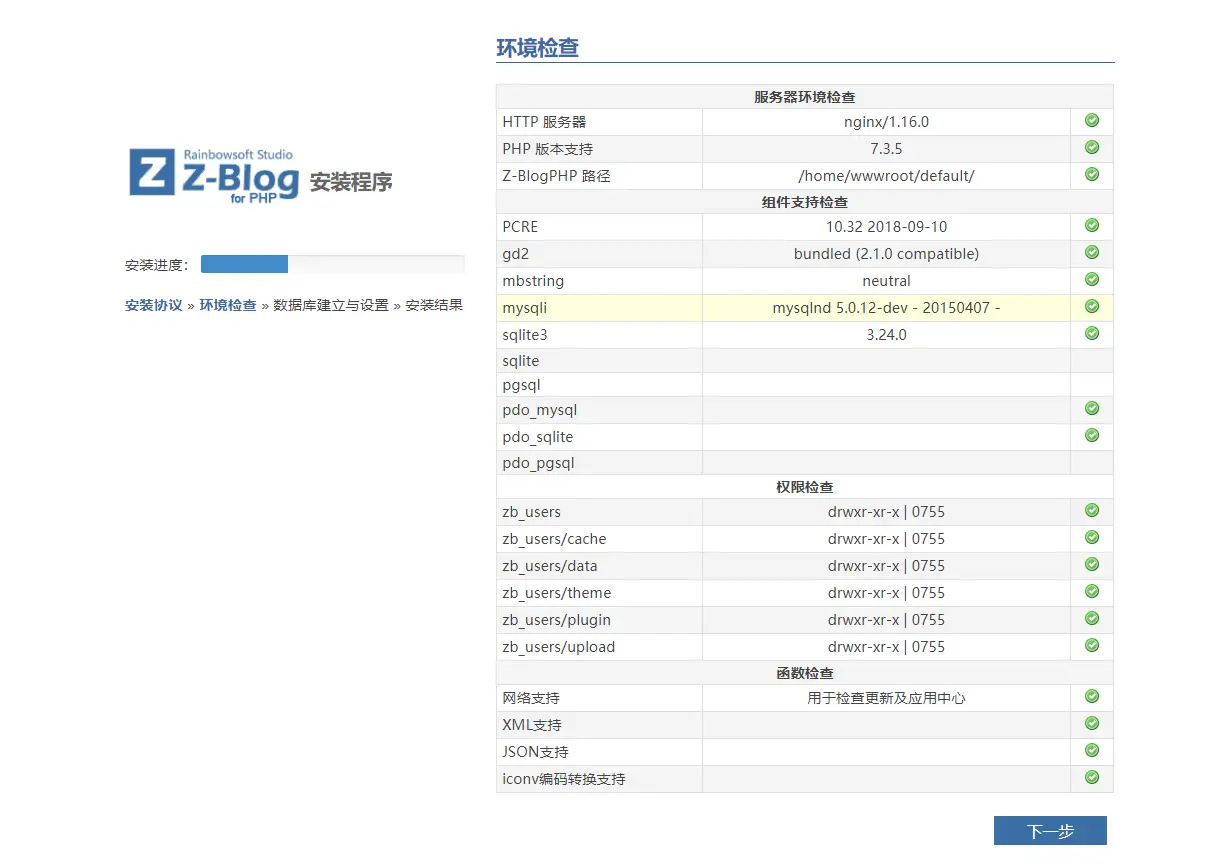Click the green check icon in pdo_mysql row

pos(1092,408)
